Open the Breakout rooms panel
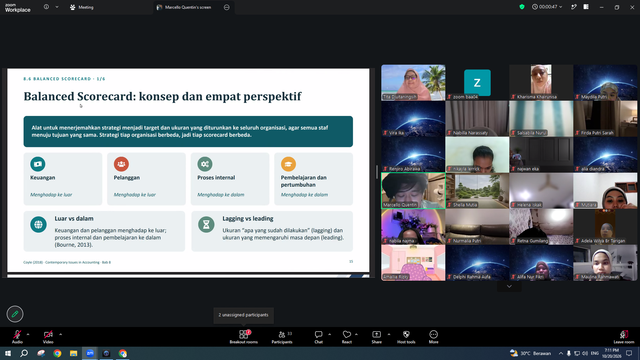 pos(244,337)
